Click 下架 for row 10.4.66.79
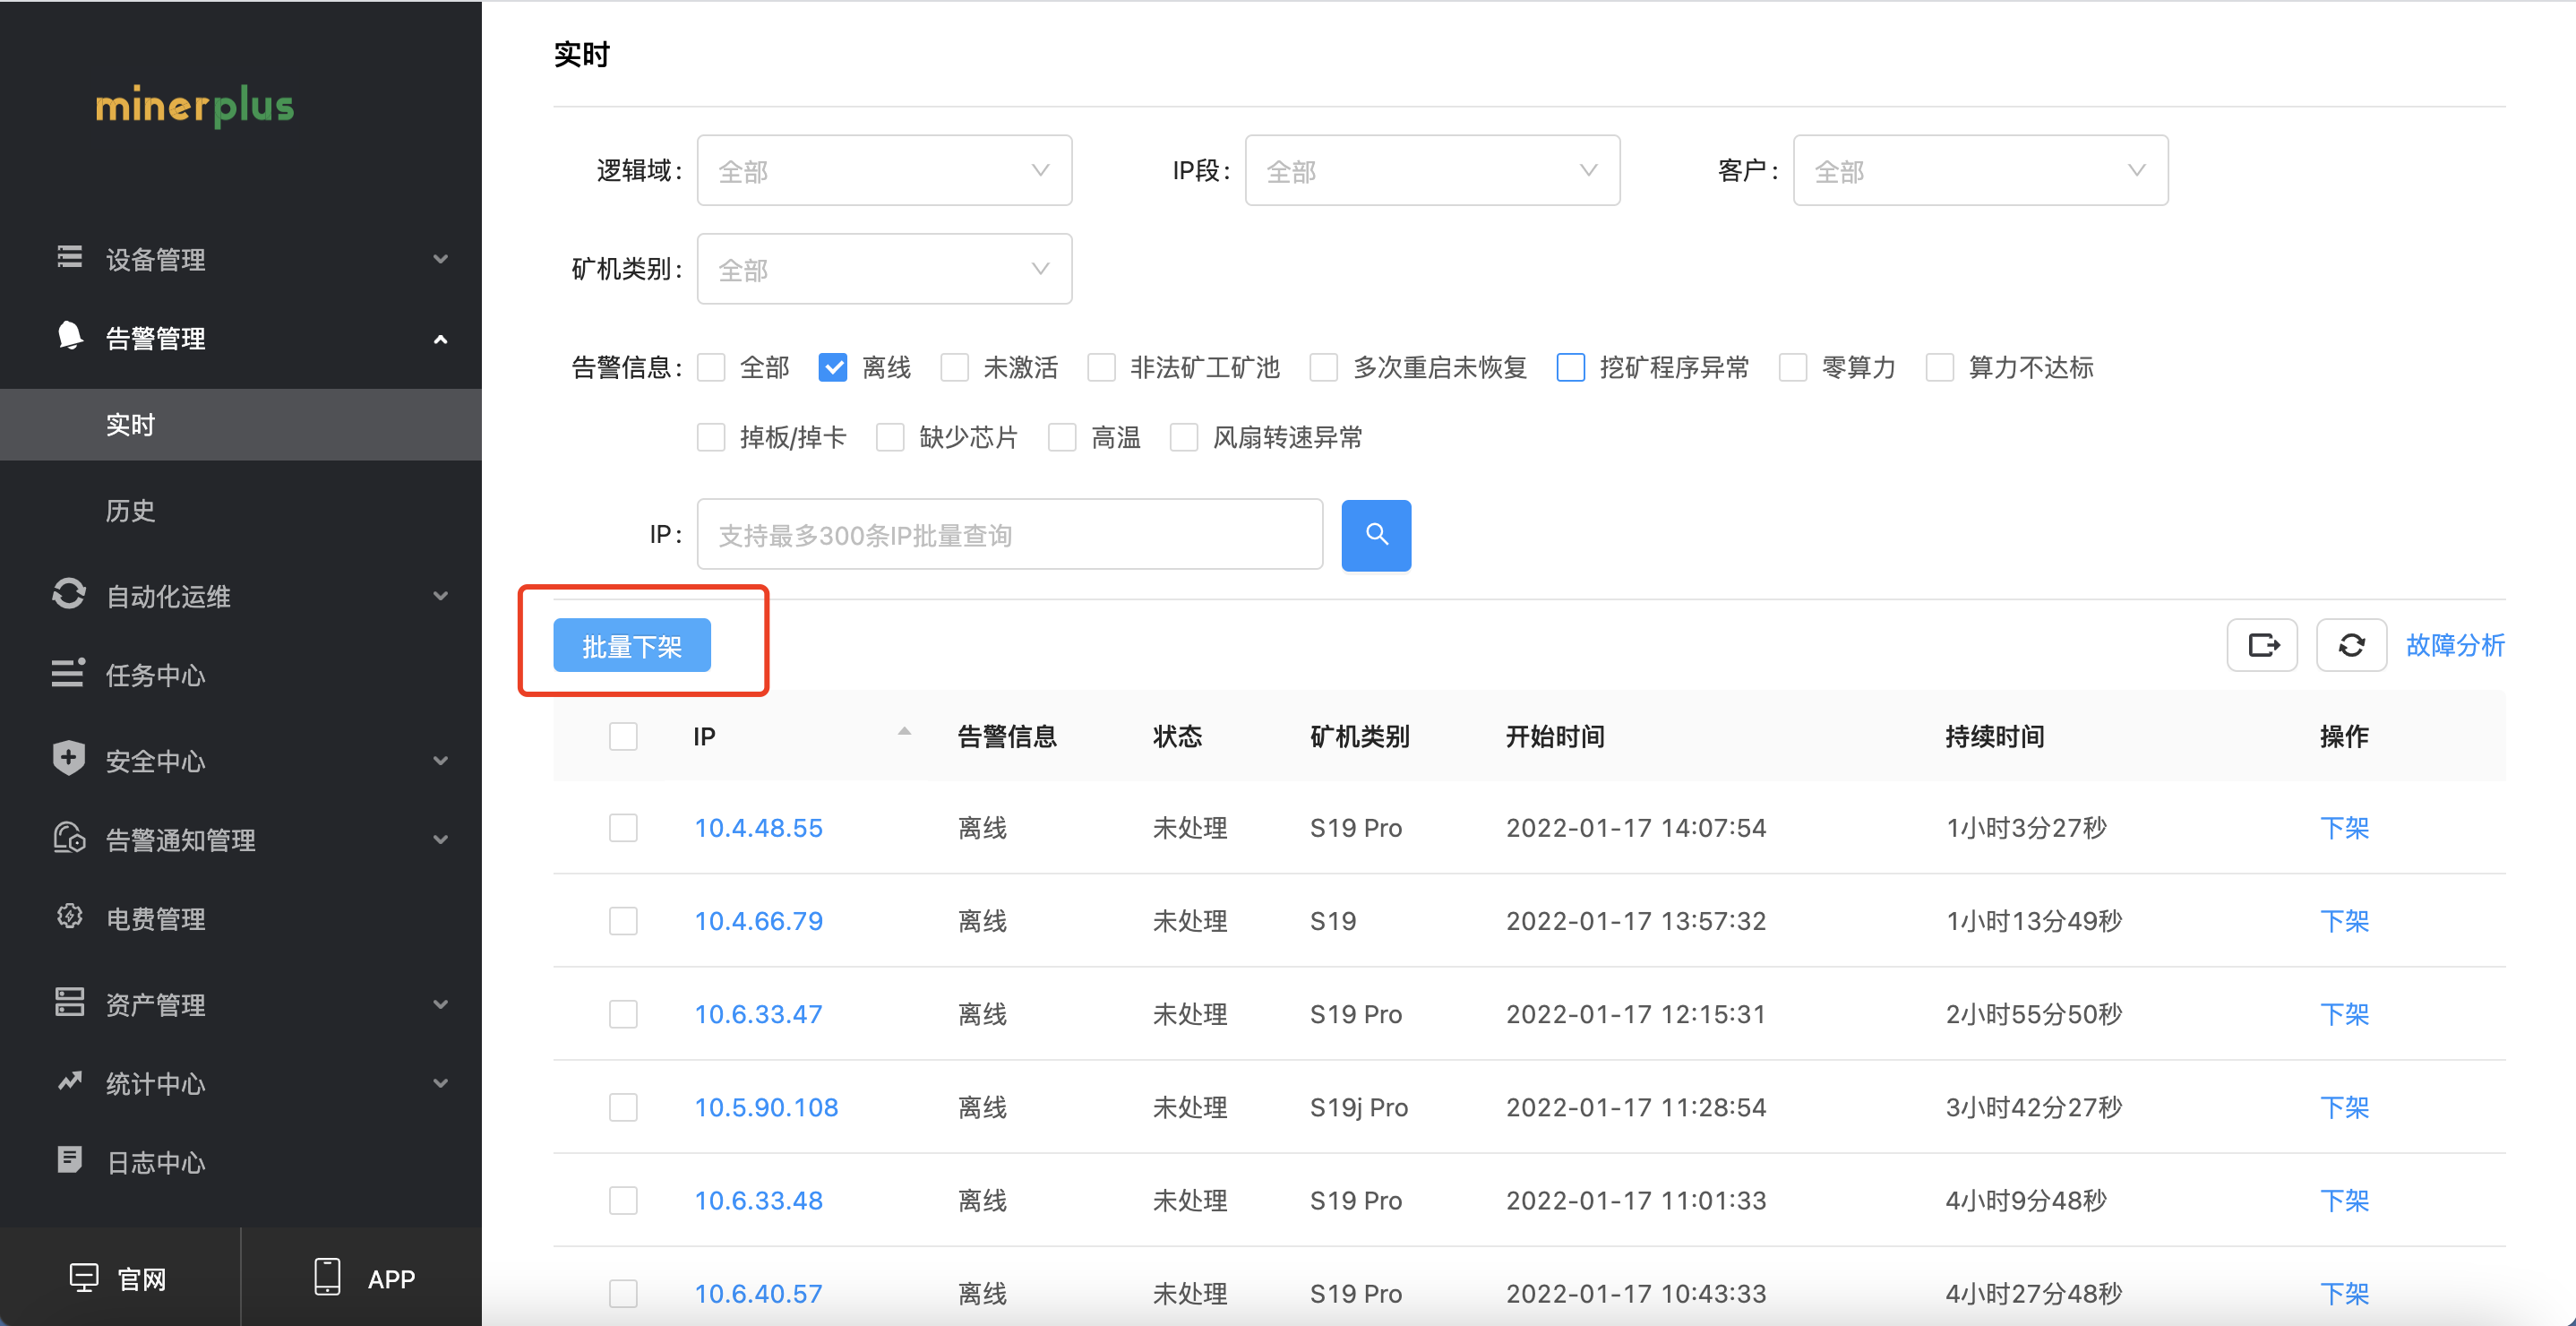The height and width of the screenshot is (1326, 2576). 2344,921
